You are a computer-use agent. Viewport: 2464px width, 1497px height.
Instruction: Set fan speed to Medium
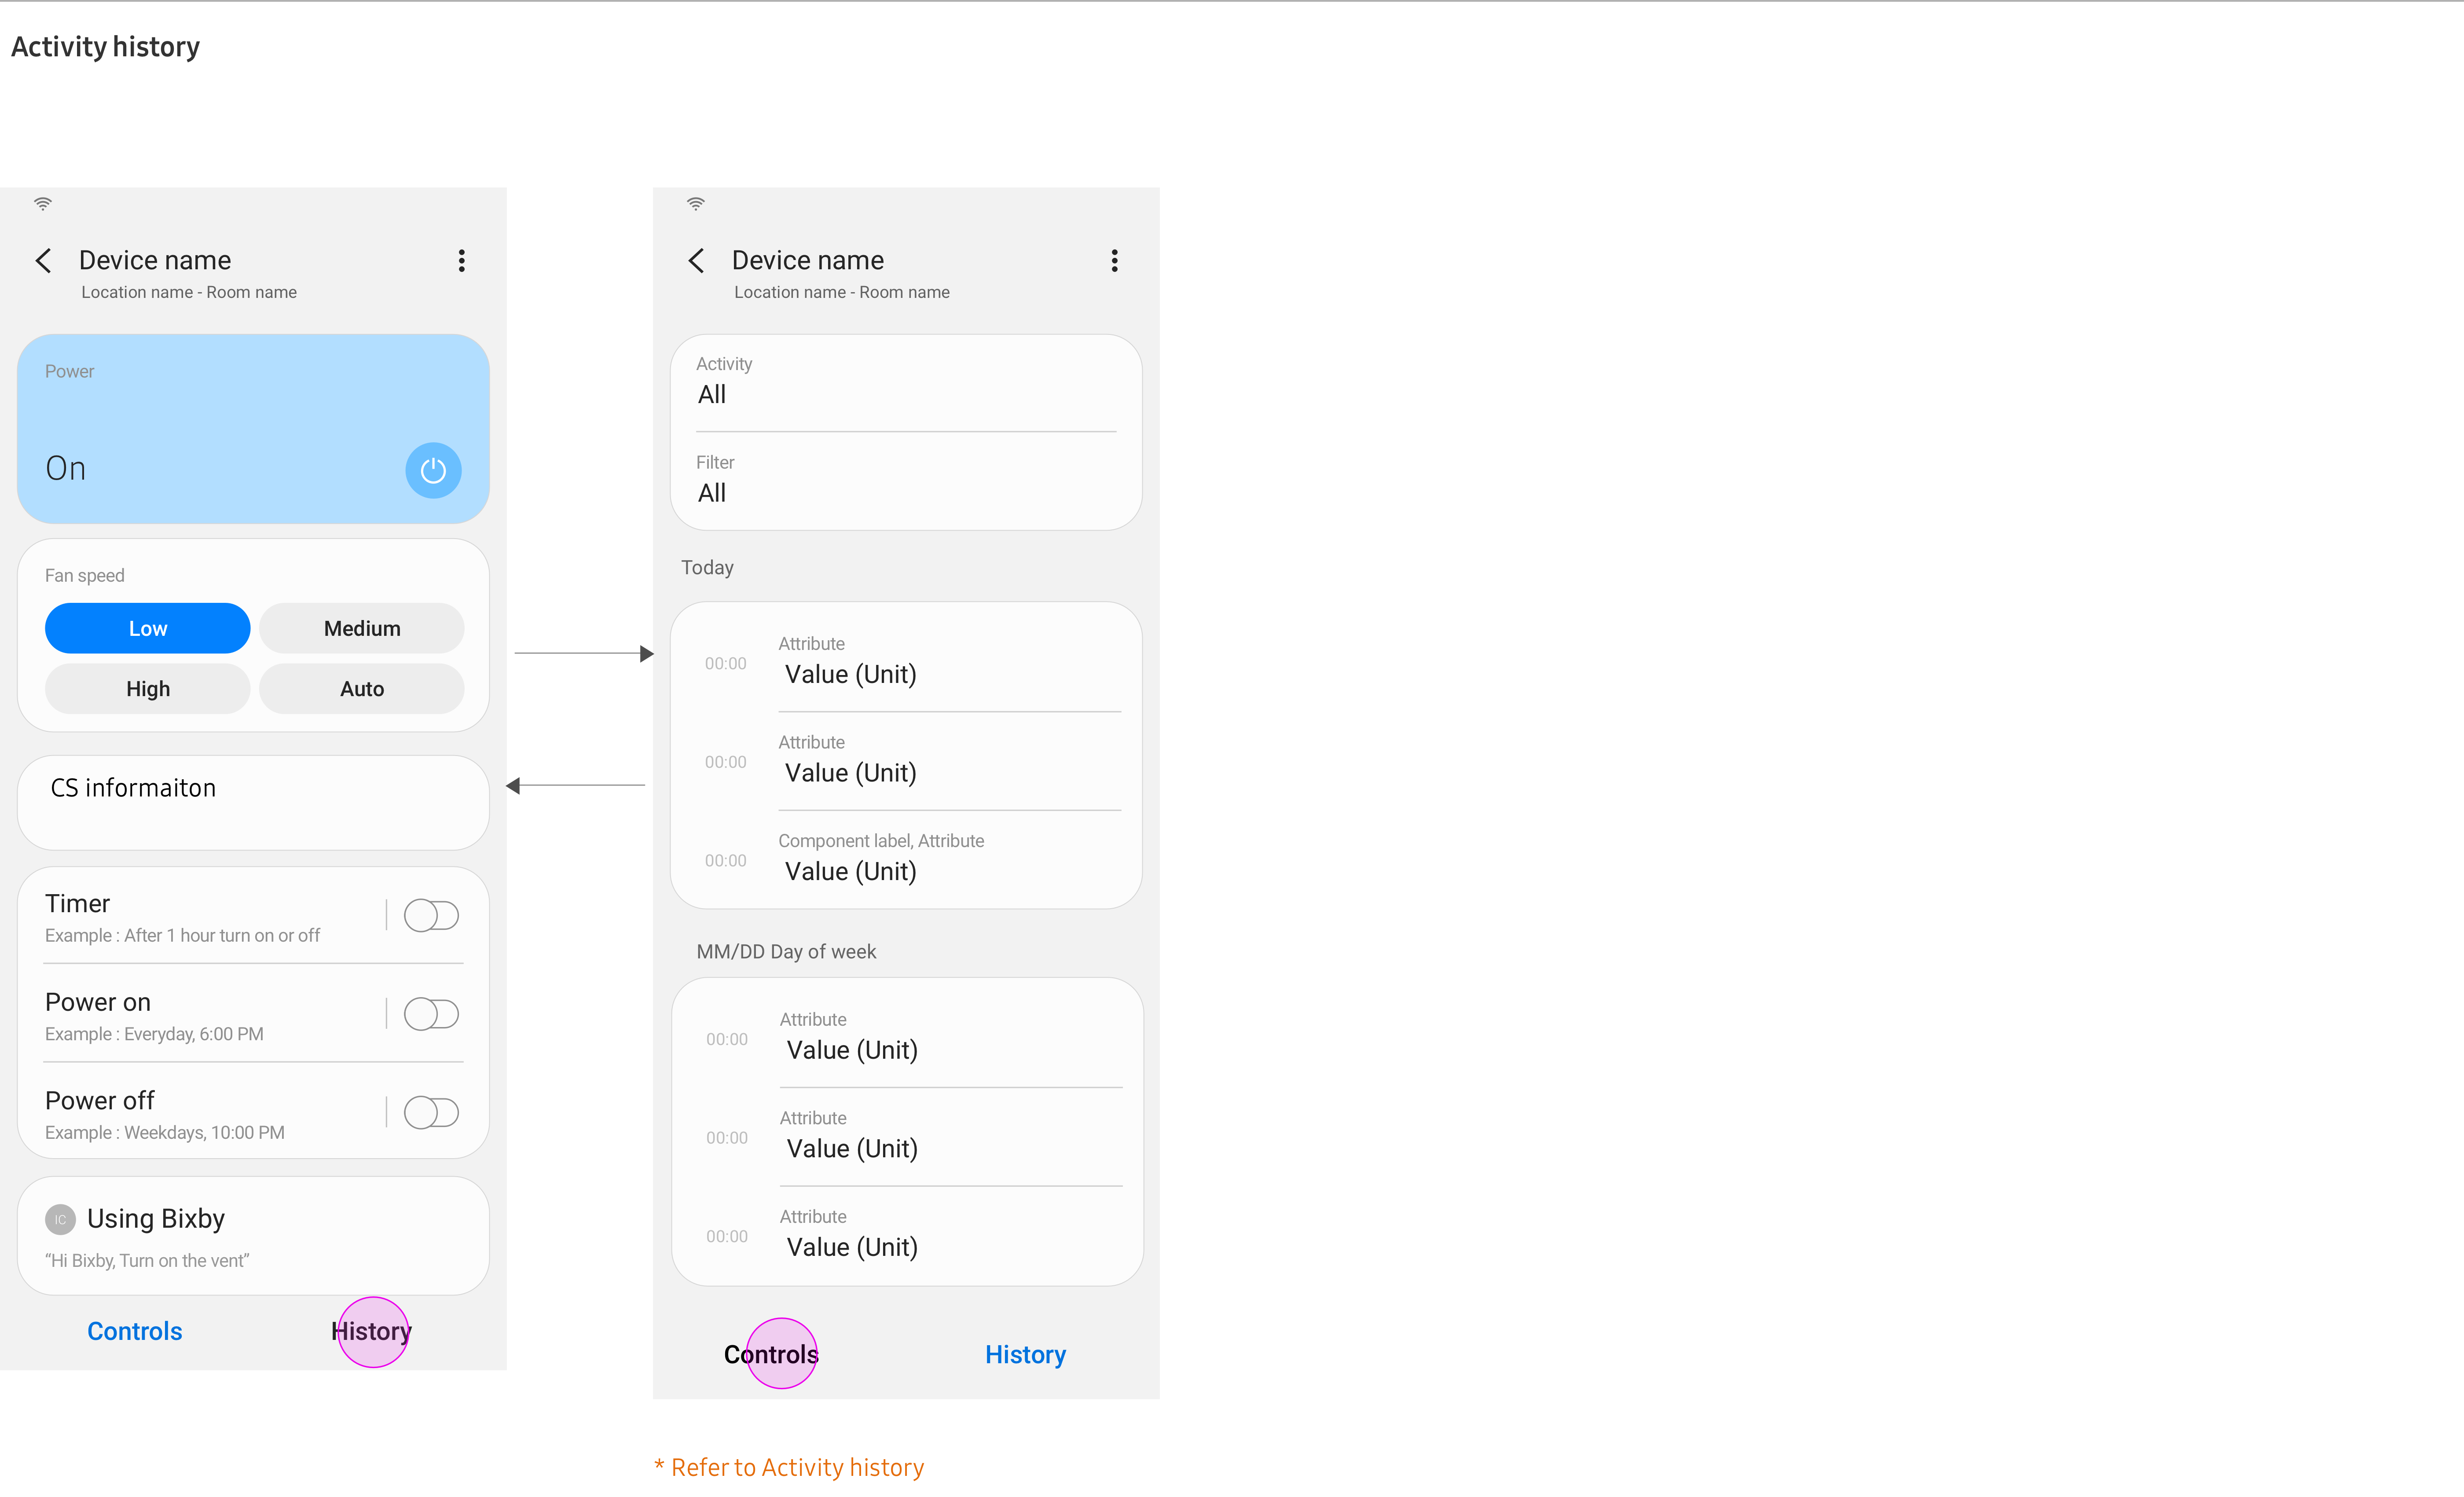(362, 628)
